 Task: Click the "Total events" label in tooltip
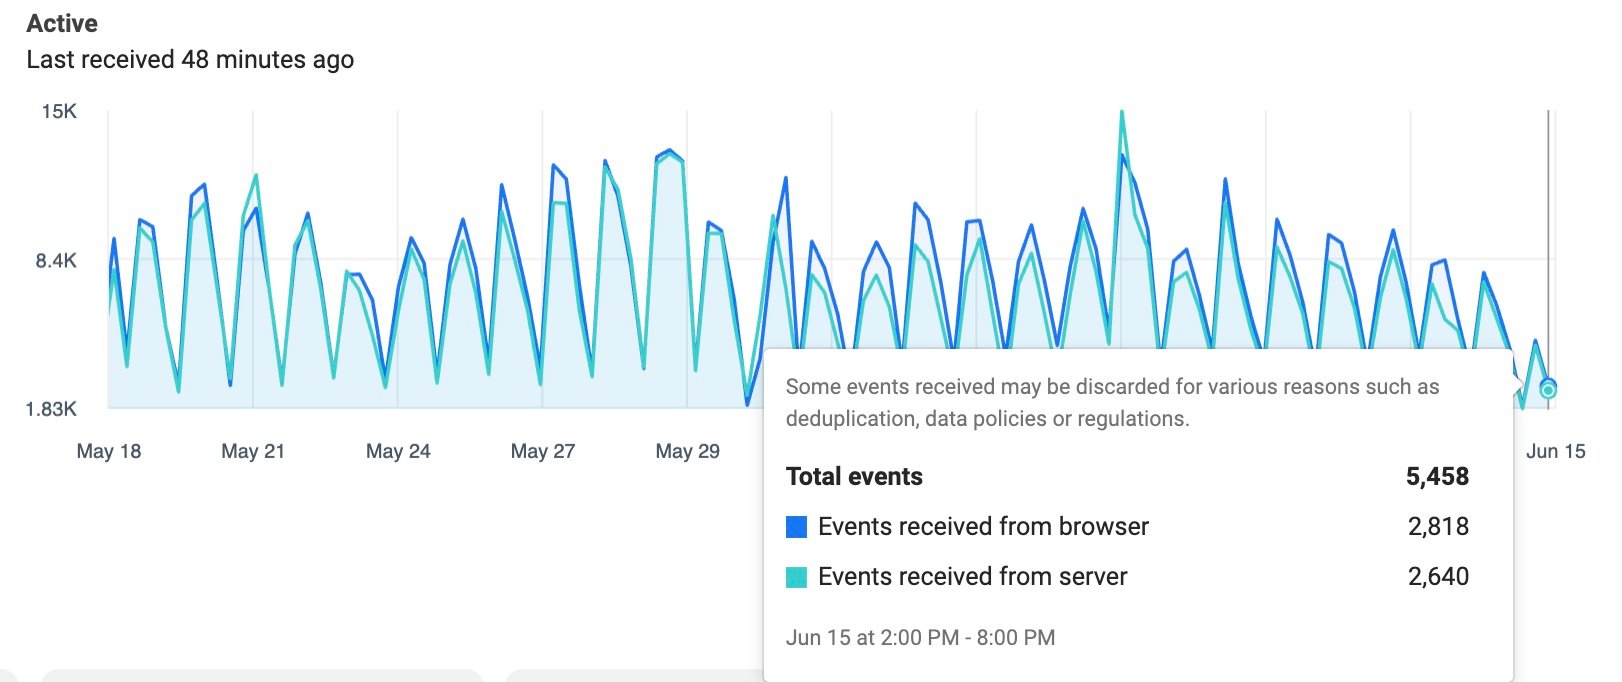tap(854, 477)
